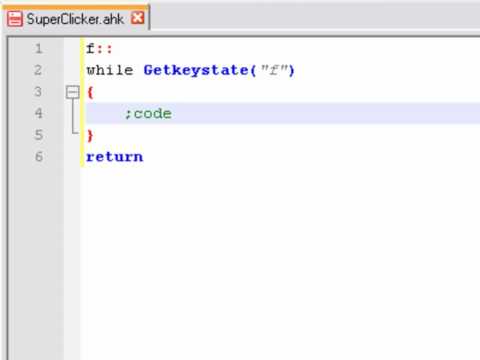The width and height of the screenshot is (480, 360).
Task: Click the ';code' comment on line 4
Action: coord(148,114)
